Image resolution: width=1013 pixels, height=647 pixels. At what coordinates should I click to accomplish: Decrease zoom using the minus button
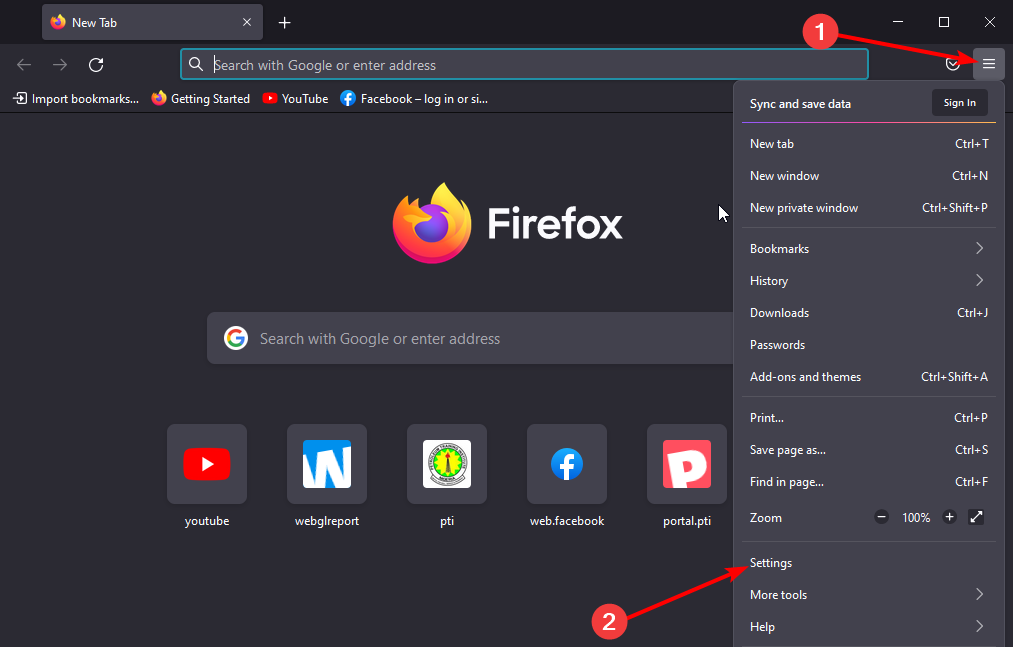click(881, 517)
